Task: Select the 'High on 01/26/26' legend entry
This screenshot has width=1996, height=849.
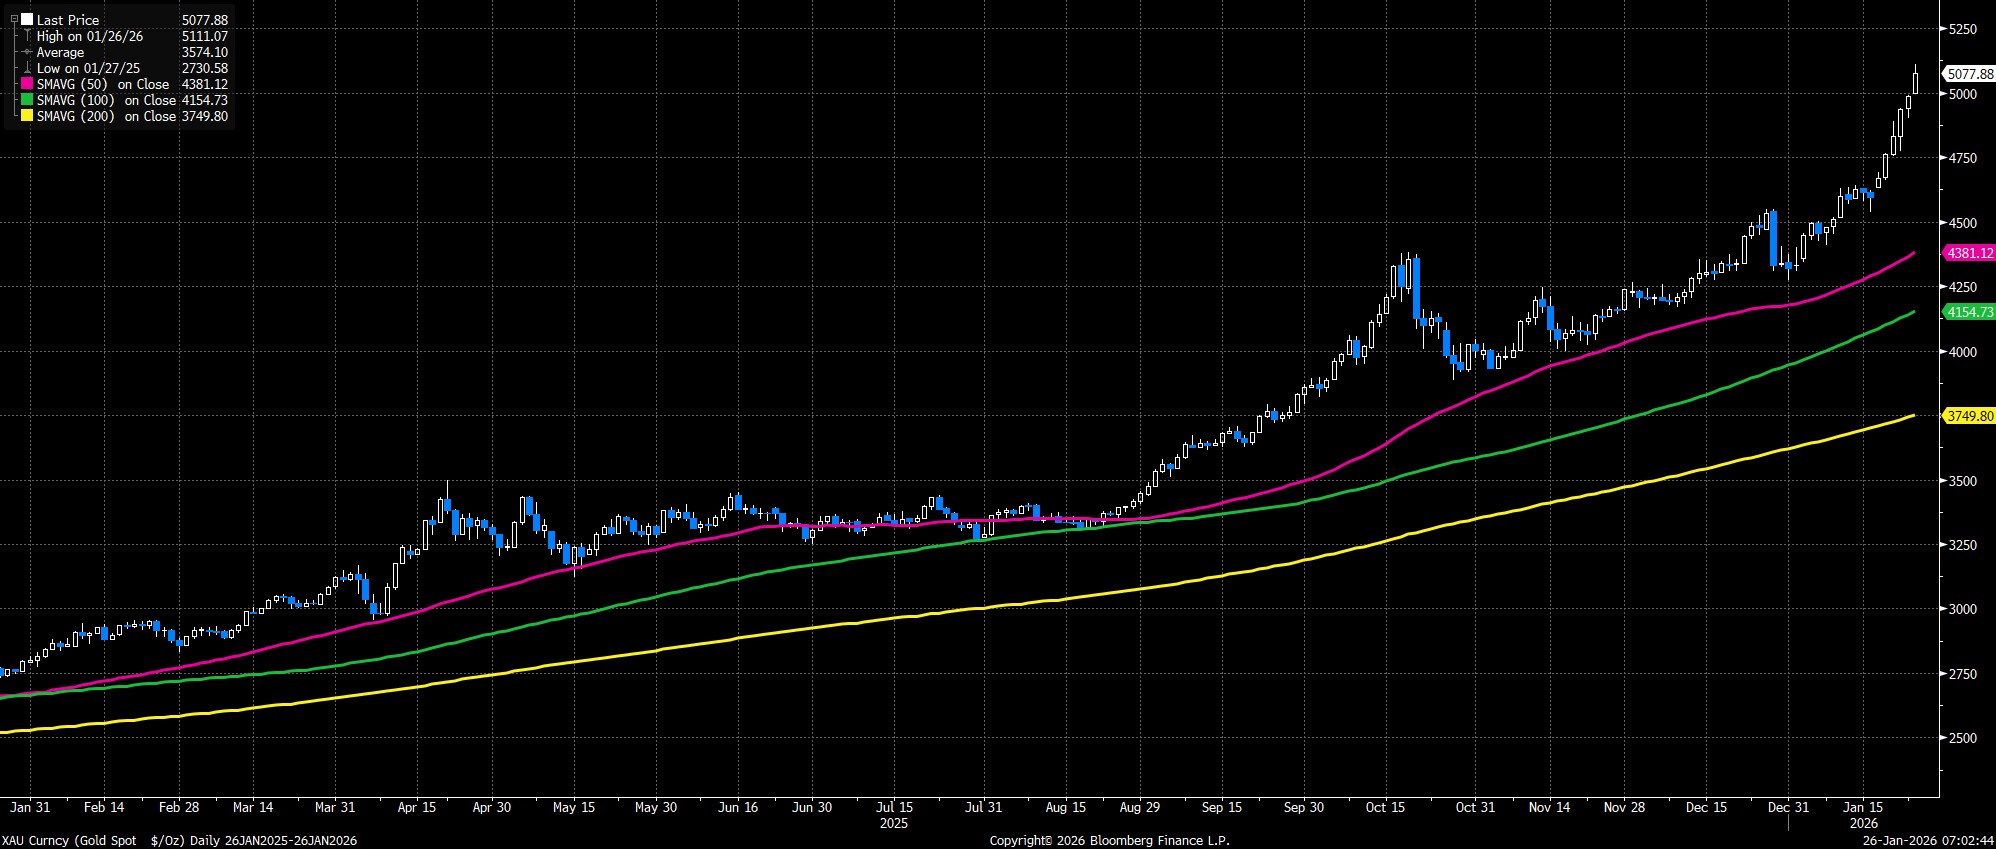Action: (90, 36)
